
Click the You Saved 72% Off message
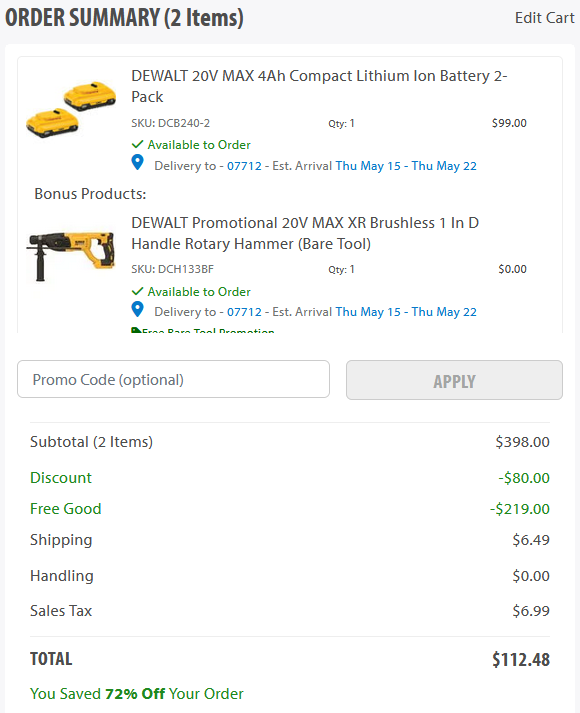tap(137, 693)
